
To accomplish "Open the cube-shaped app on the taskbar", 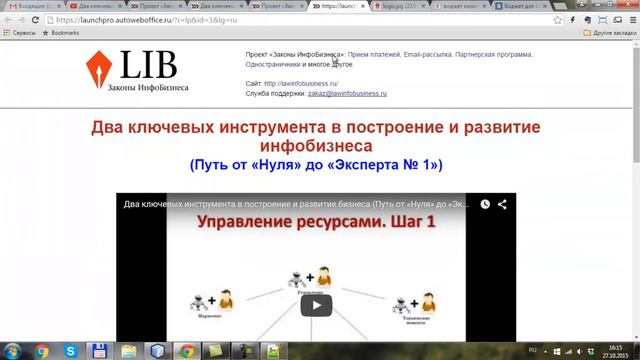I will [x=158, y=351].
